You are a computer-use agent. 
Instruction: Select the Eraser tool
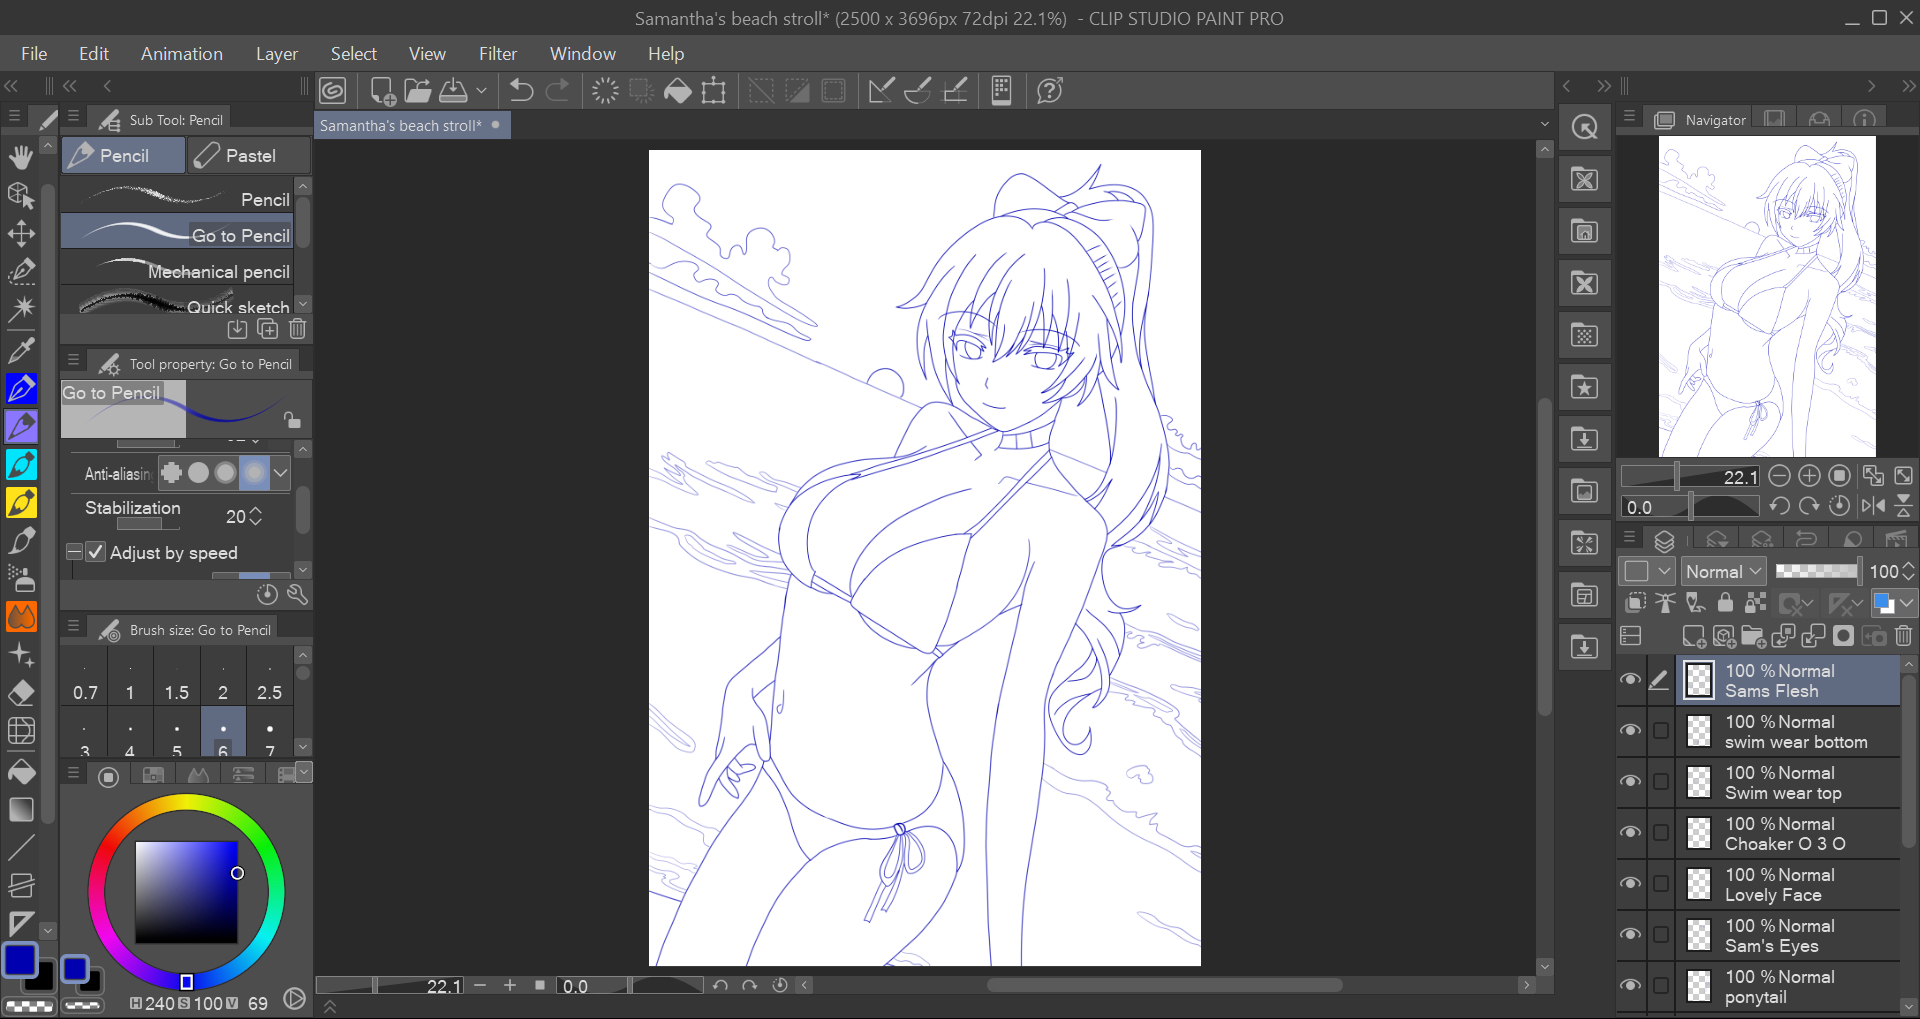tap(21, 693)
